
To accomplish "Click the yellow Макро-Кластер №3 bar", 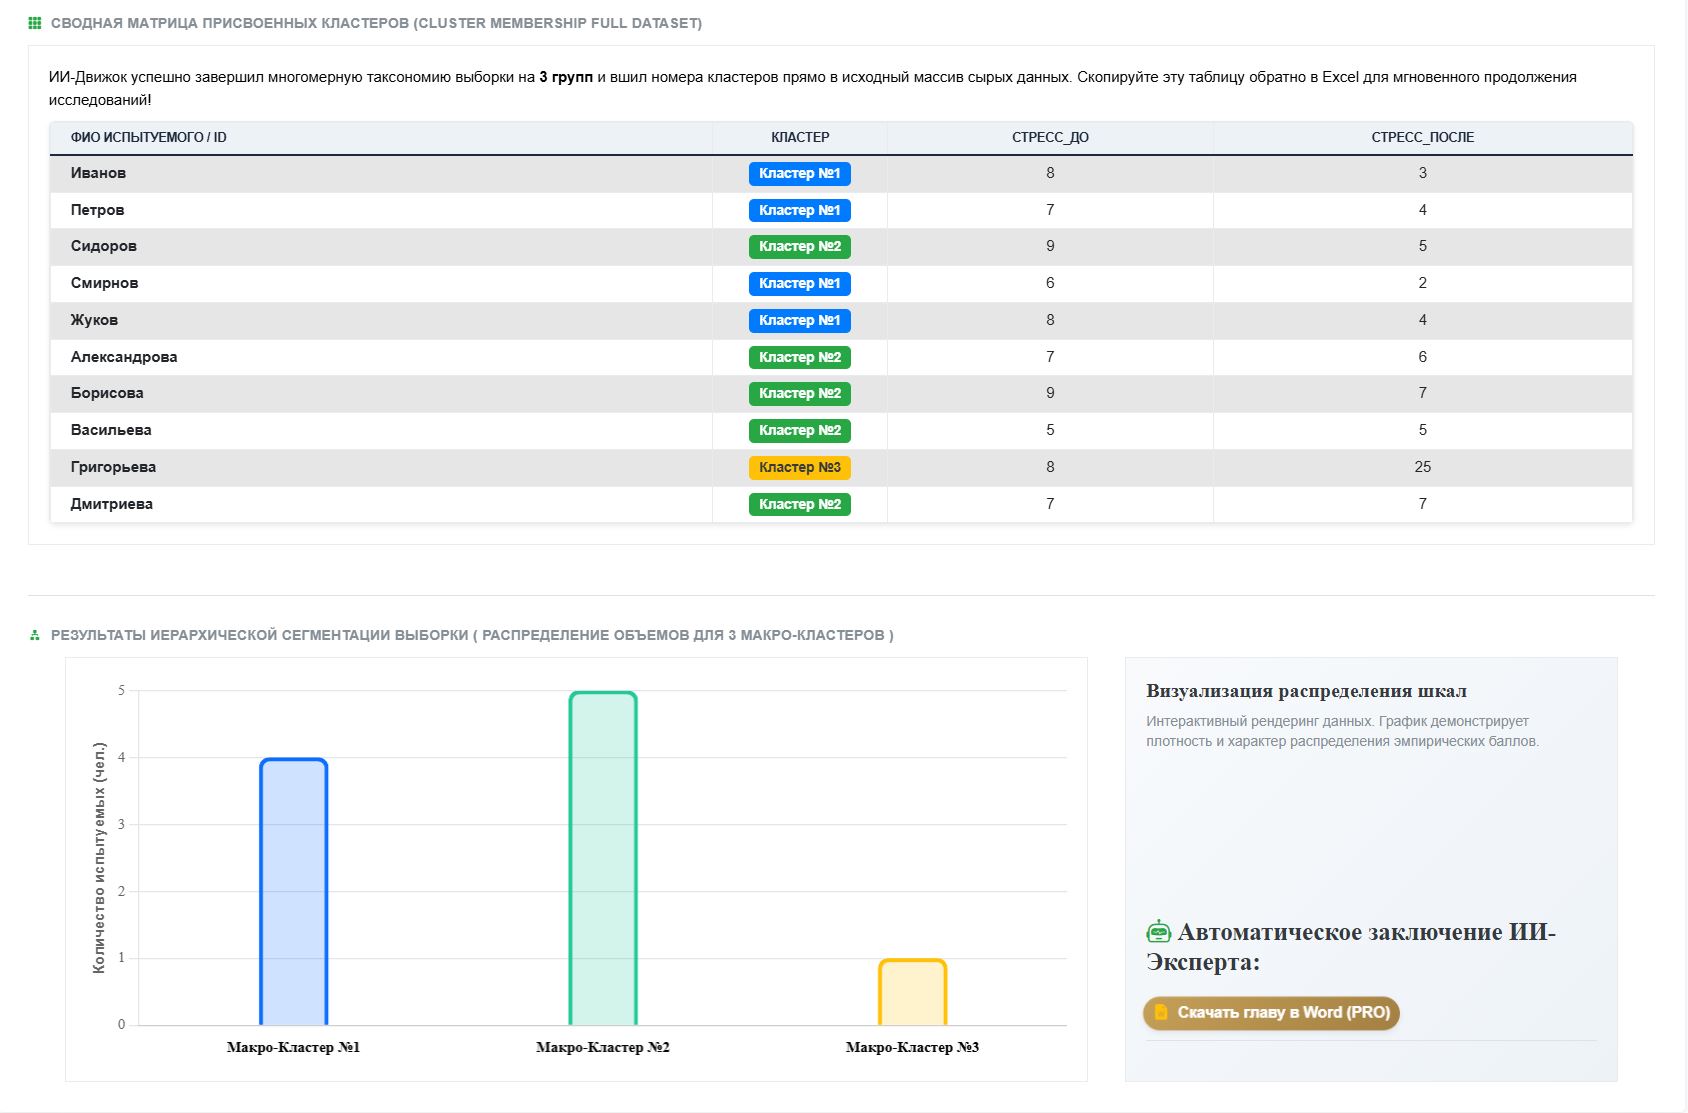I will [912, 992].
